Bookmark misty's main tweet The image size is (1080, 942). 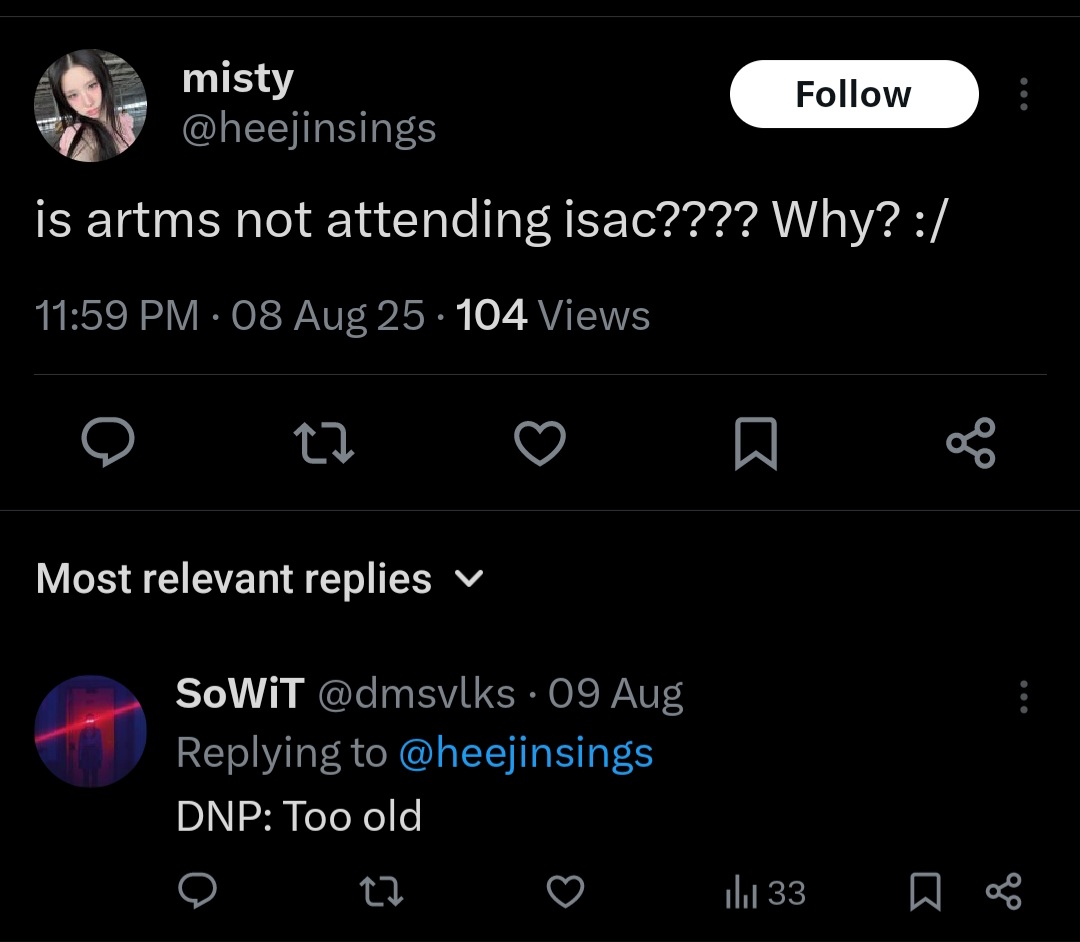coord(755,443)
